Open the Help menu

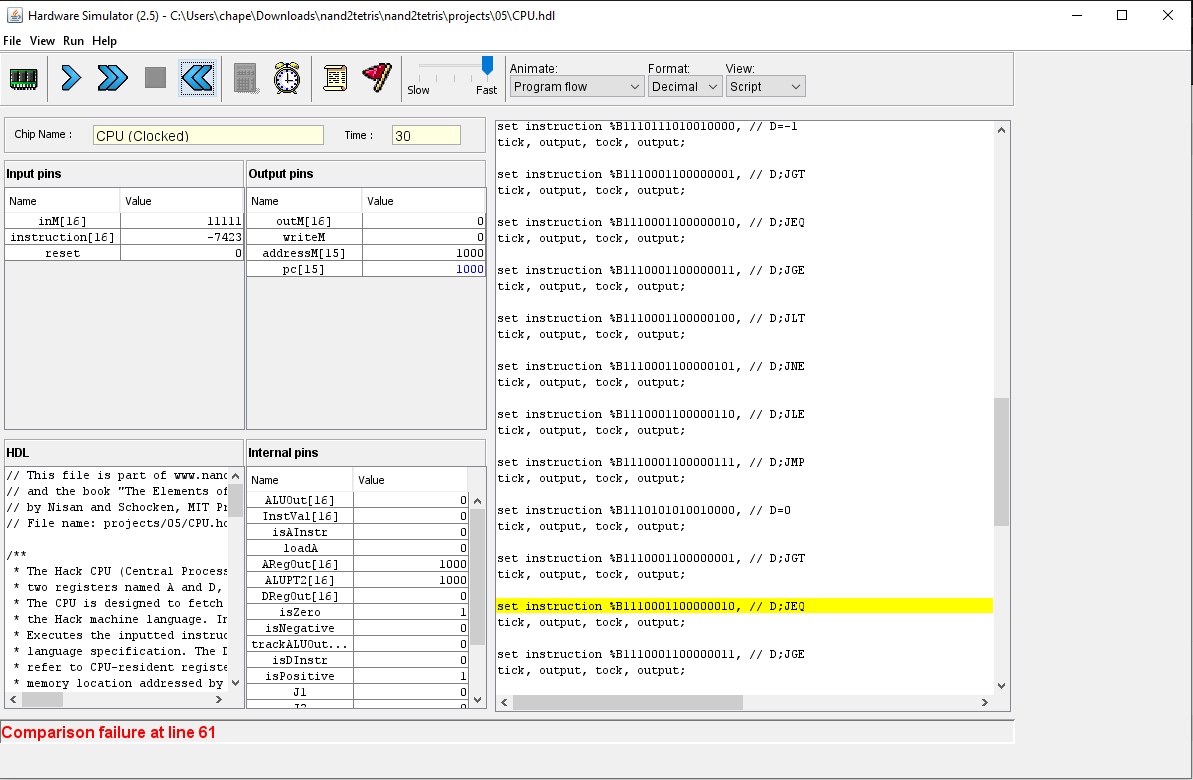104,41
